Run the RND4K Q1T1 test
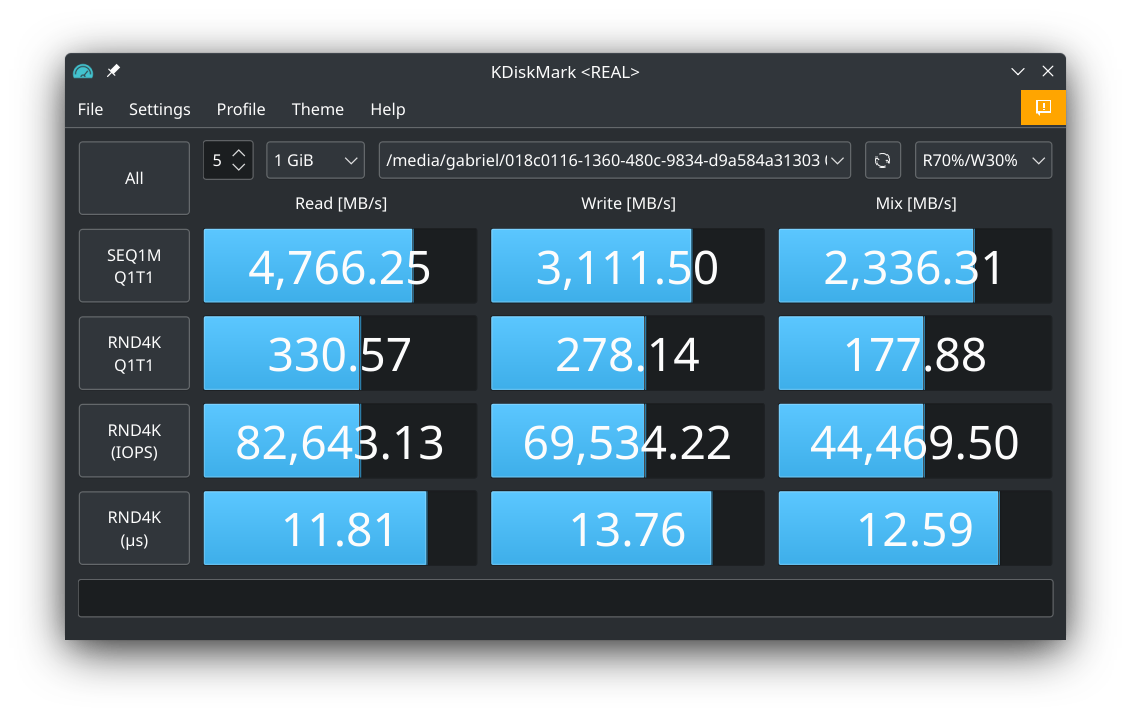This screenshot has height=717, width=1131. [x=134, y=353]
